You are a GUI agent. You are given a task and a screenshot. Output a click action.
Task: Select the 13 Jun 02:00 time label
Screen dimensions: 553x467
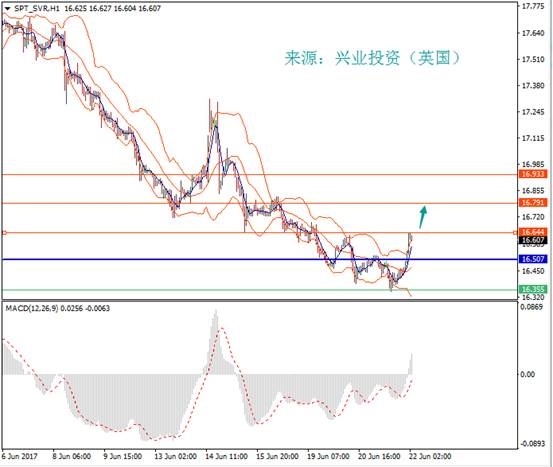tap(175, 456)
